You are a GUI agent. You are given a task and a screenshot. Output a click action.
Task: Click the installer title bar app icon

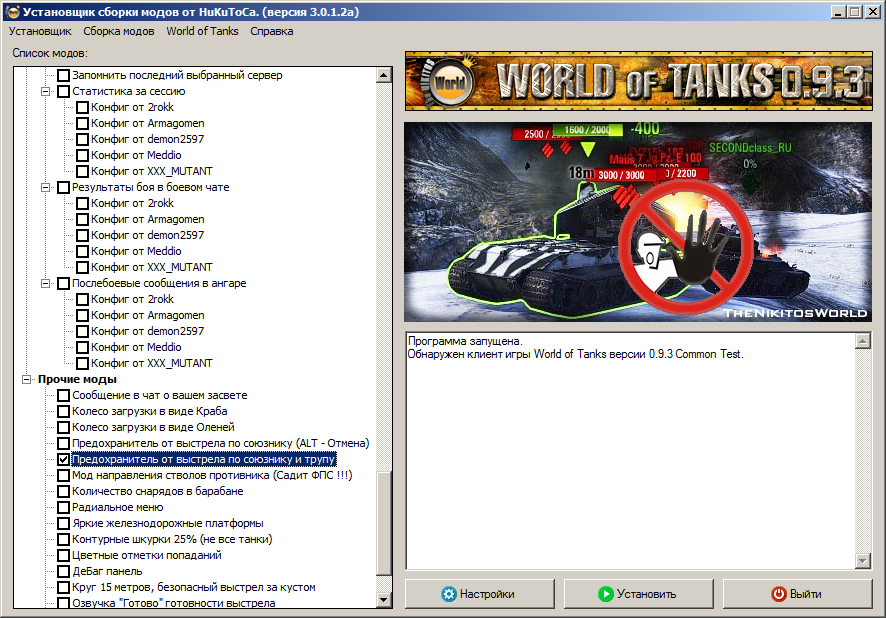point(12,11)
